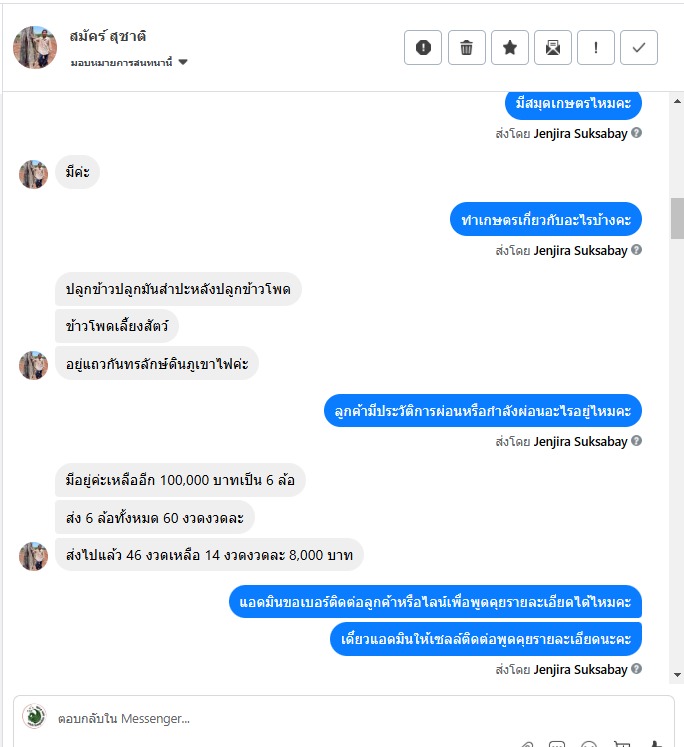Click the customer's header profile picture

[x=35, y=47]
